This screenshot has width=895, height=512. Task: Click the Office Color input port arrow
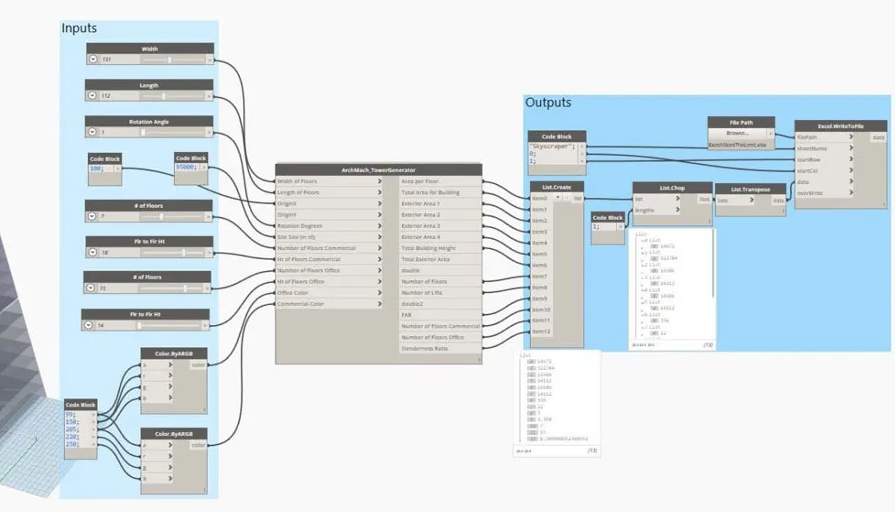(x=380, y=292)
